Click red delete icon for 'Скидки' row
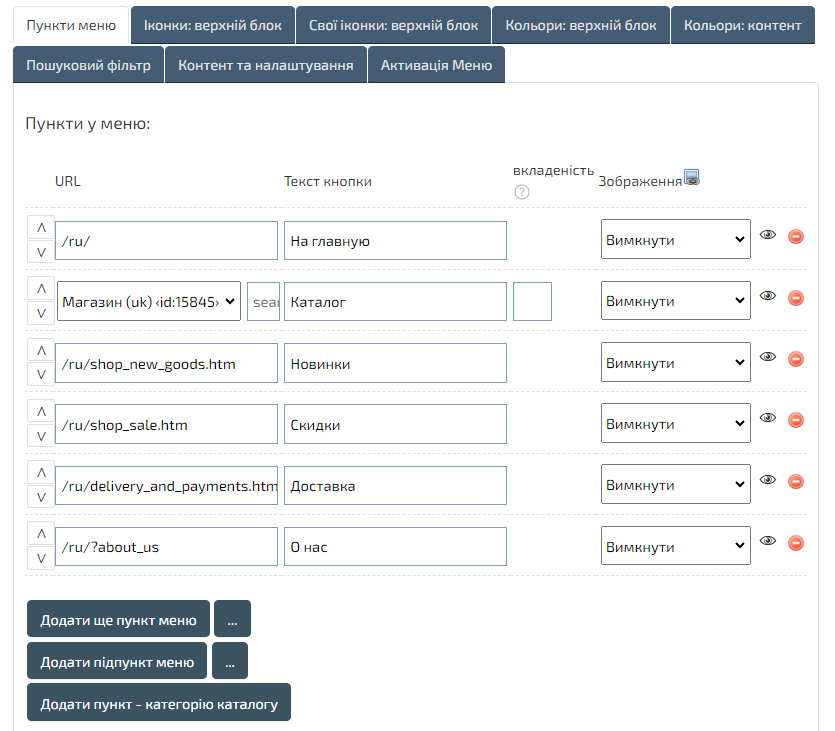Image resolution: width=835 pixels, height=731 pixels. point(796,421)
